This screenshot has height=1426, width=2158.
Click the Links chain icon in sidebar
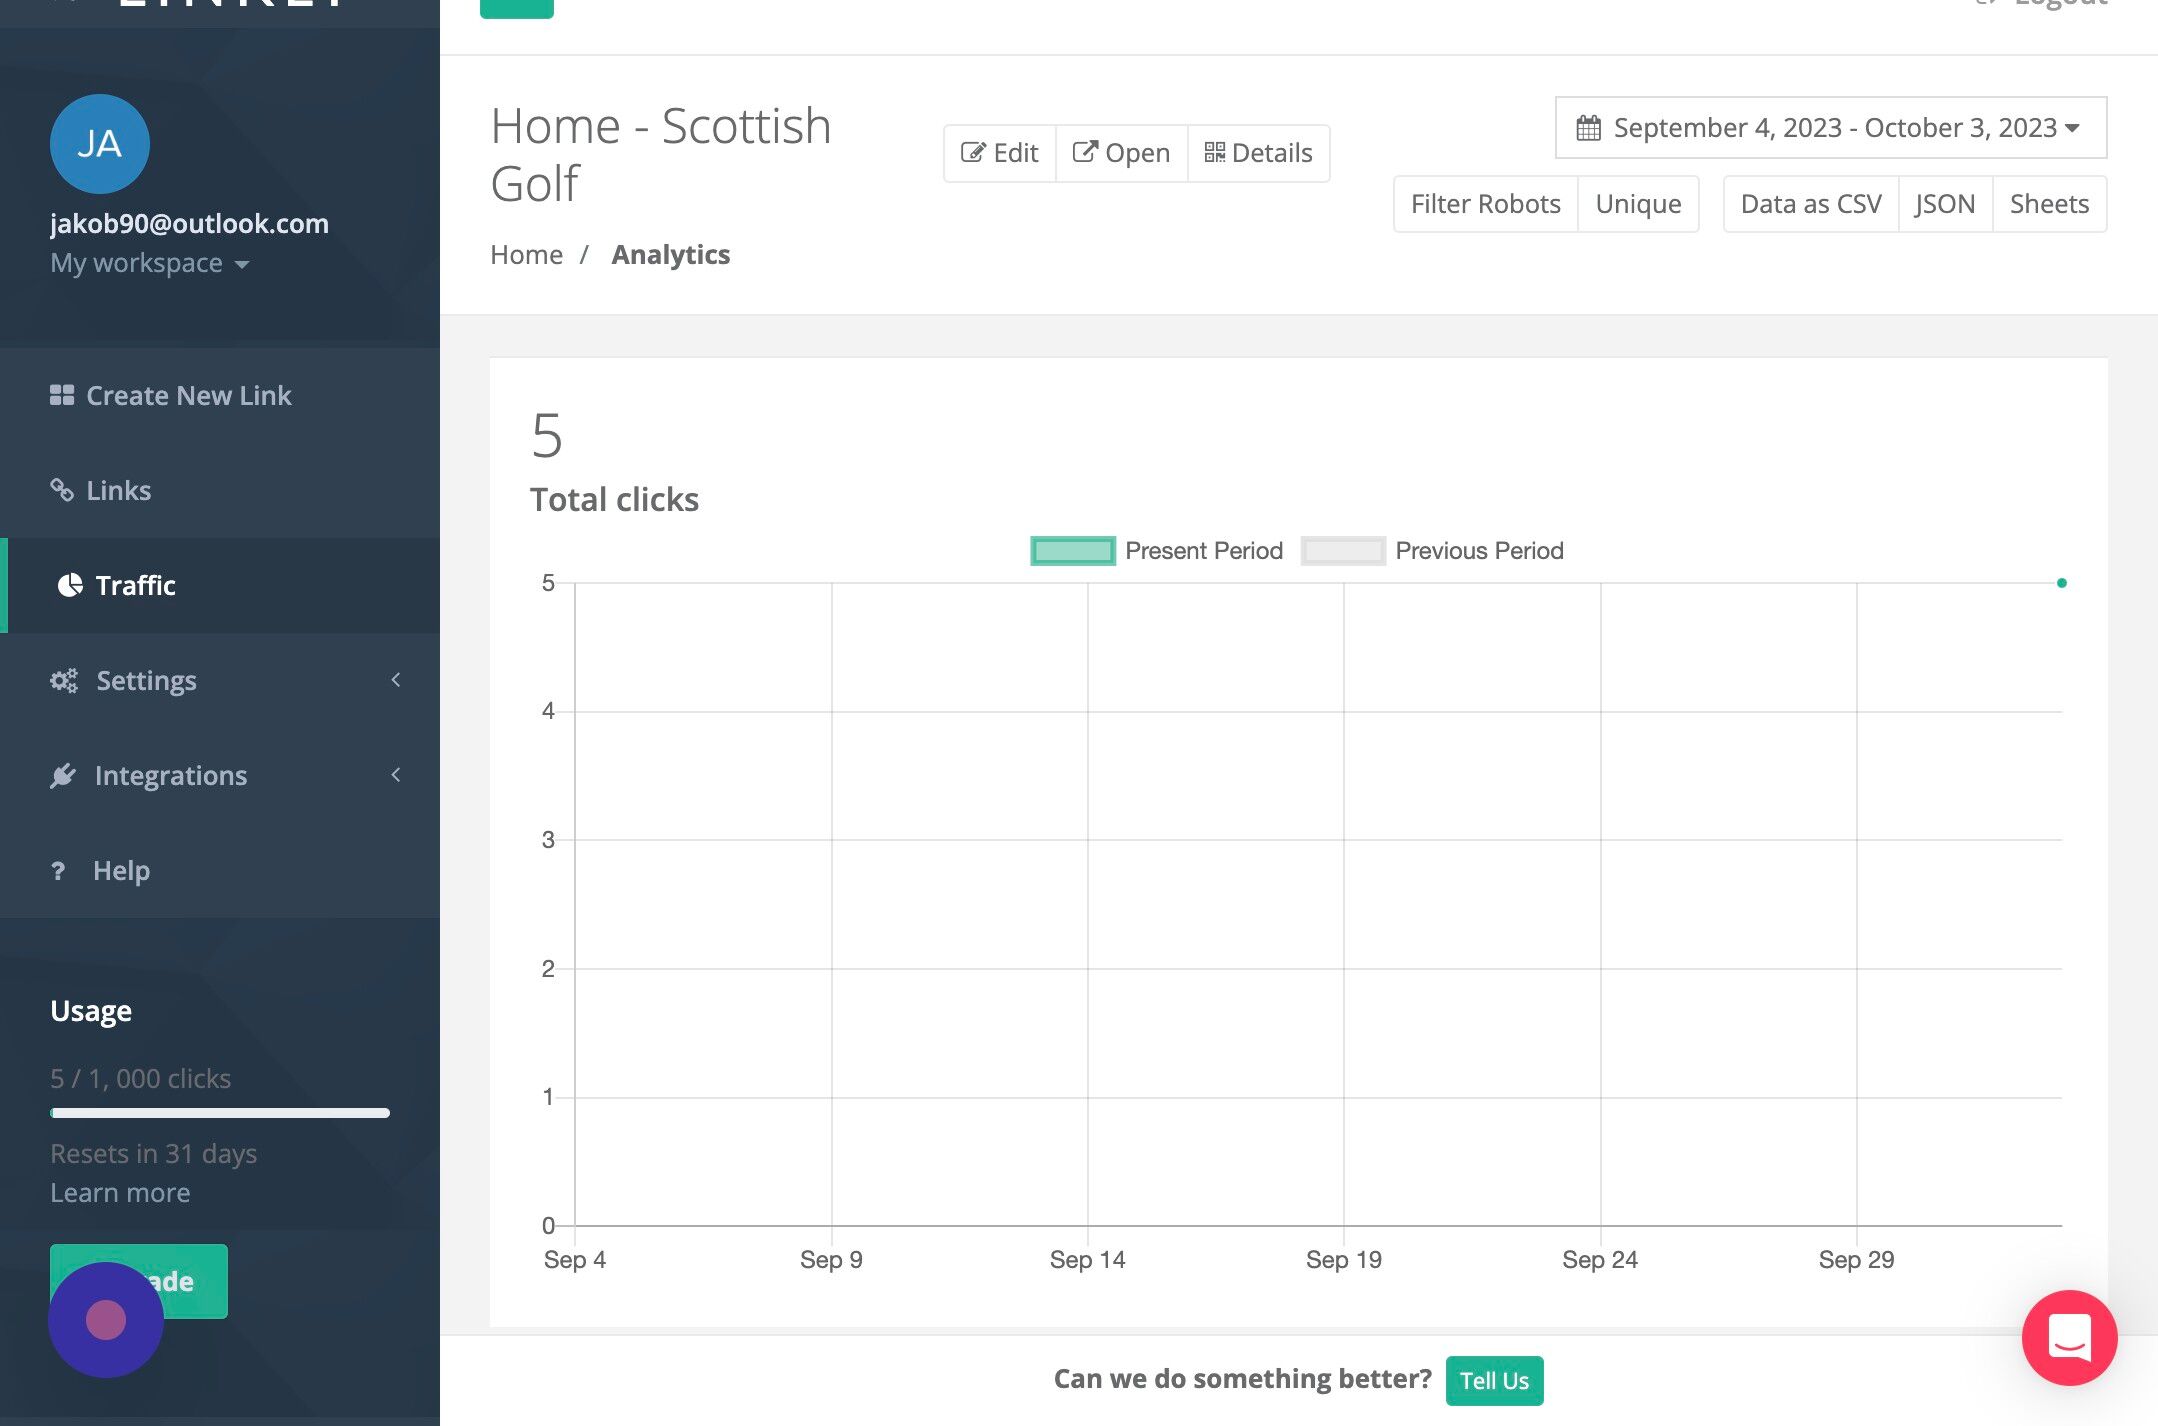pyautogui.click(x=62, y=490)
